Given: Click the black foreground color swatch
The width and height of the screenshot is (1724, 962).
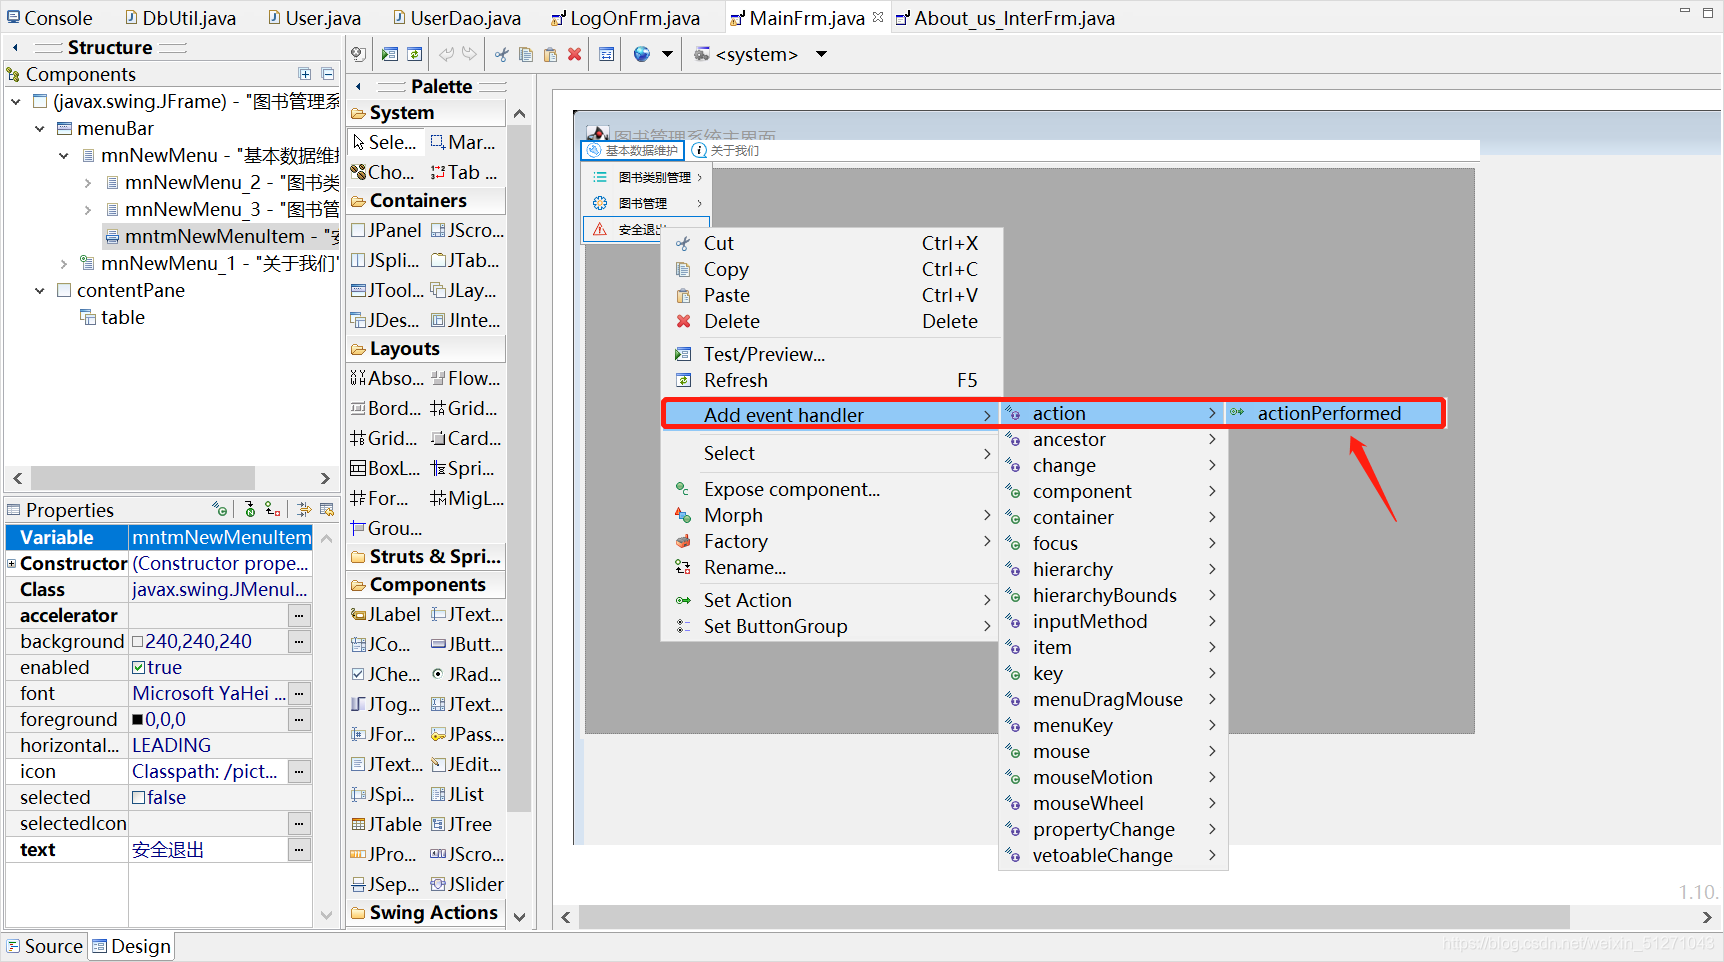Looking at the screenshot, I should tap(139, 719).
